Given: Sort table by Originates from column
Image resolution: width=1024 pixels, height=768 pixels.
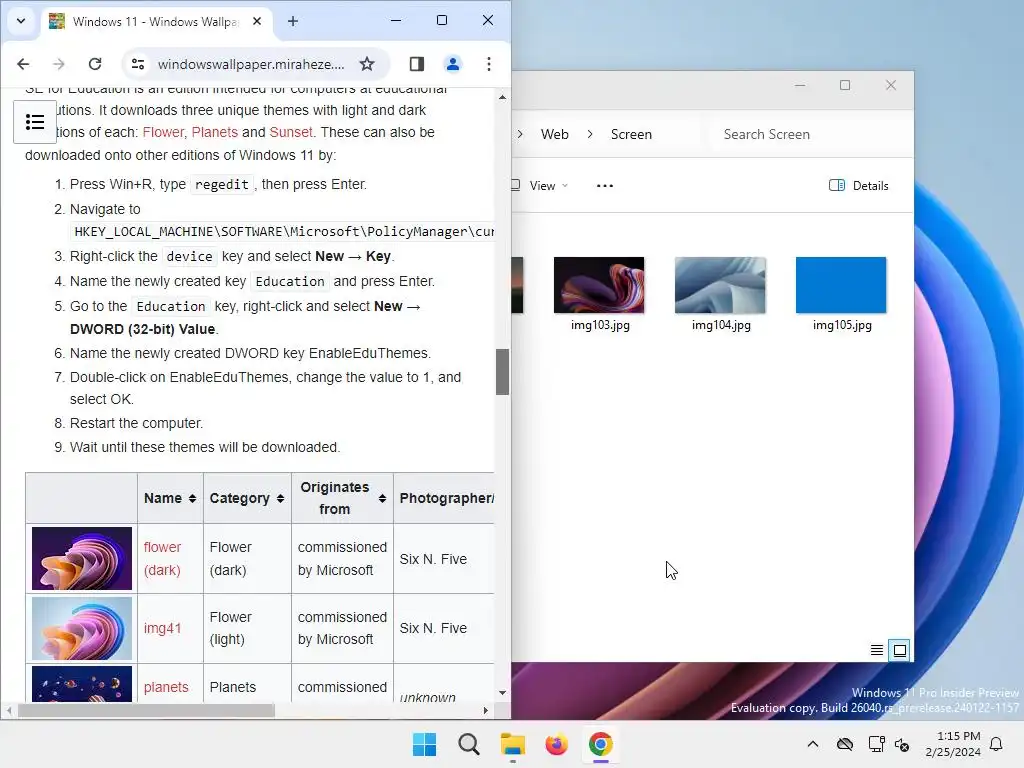Looking at the screenshot, I should (342, 498).
